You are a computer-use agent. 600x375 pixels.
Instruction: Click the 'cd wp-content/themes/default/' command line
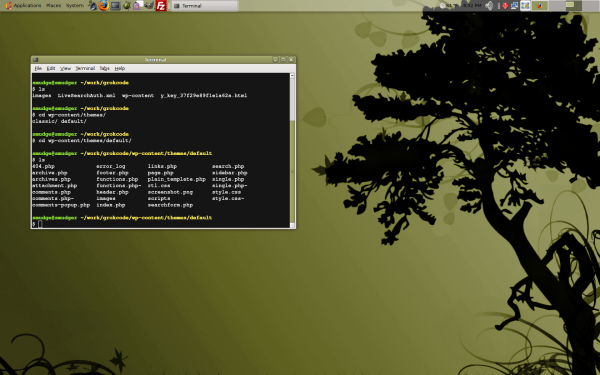(x=85, y=141)
